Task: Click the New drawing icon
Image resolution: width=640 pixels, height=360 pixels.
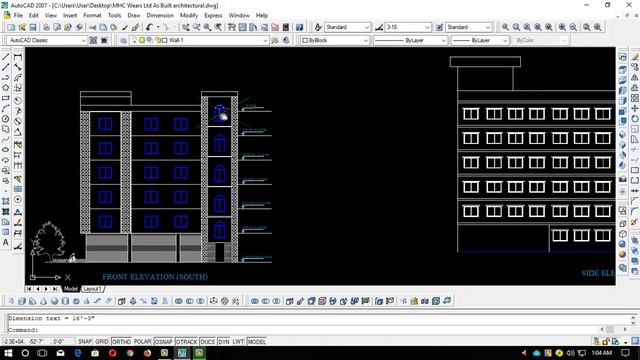Action: 11,27
